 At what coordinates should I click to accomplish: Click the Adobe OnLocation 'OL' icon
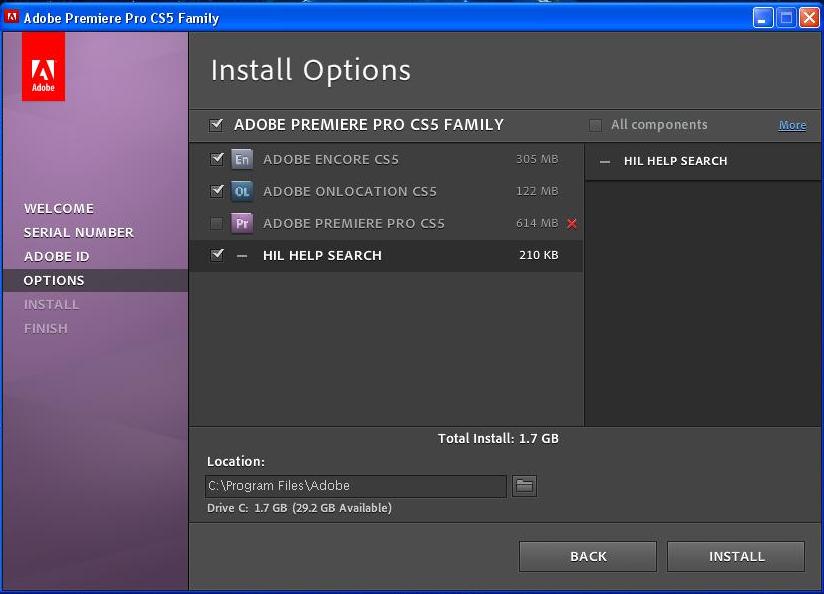(x=242, y=191)
